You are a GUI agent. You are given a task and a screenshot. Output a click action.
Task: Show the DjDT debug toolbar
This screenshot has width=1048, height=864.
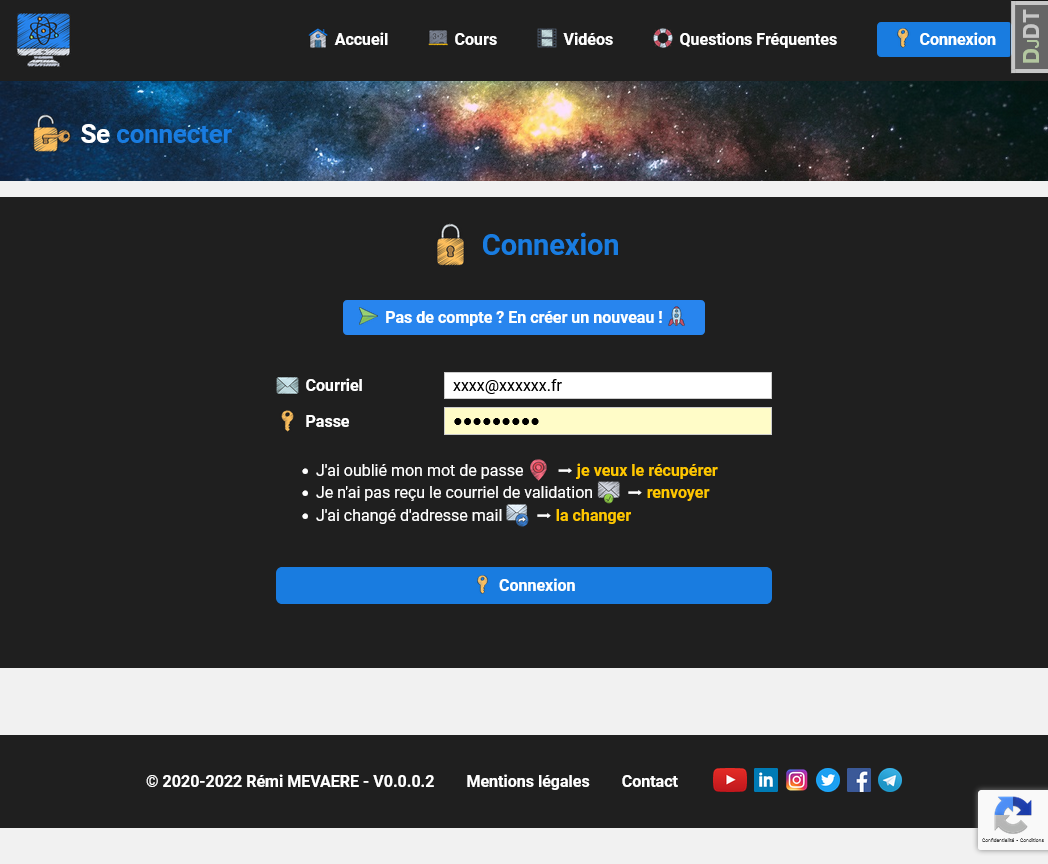pyautogui.click(x=1029, y=37)
